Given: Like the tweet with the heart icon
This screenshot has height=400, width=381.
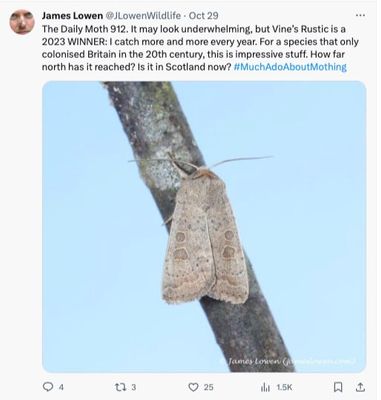Looking at the screenshot, I should click(x=193, y=387).
